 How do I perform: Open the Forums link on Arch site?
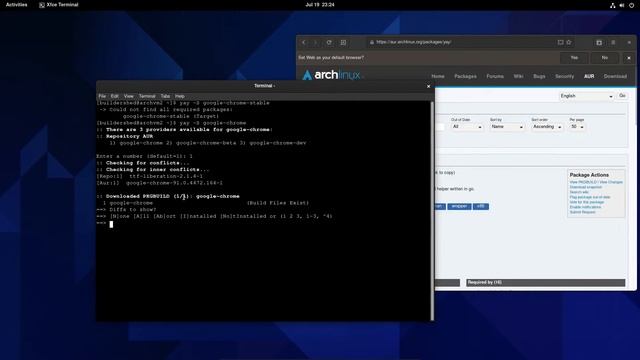[495, 76]
